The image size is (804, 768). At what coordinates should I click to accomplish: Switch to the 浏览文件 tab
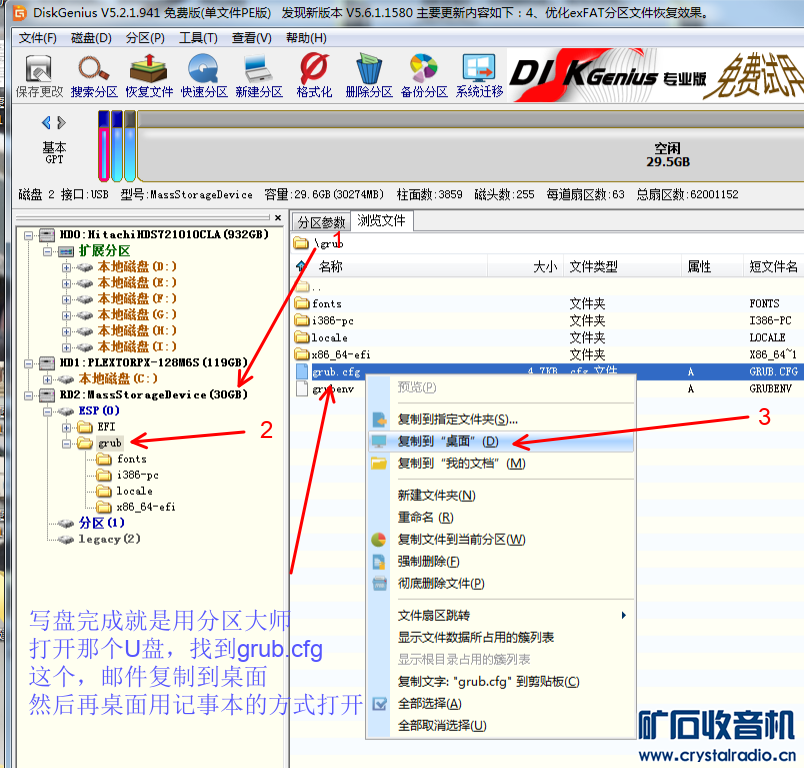pos(381,220)
